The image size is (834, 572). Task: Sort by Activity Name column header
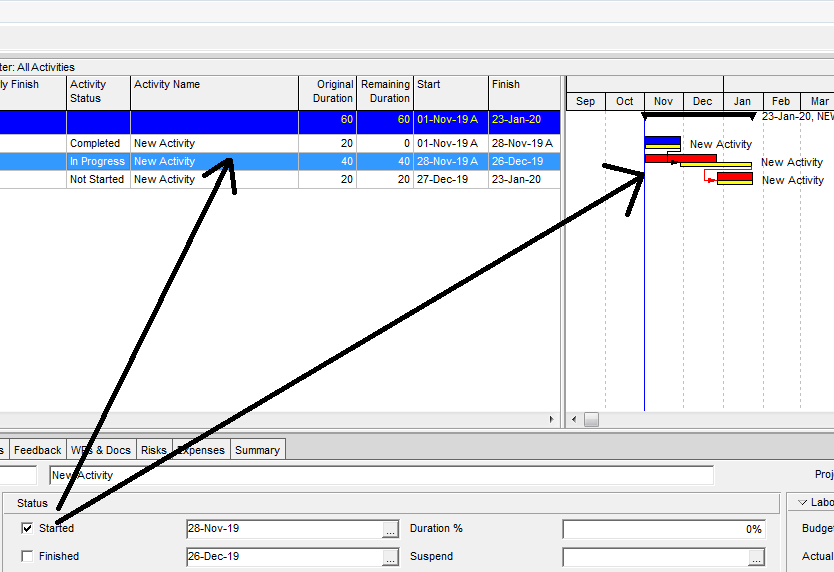point(214,92)
